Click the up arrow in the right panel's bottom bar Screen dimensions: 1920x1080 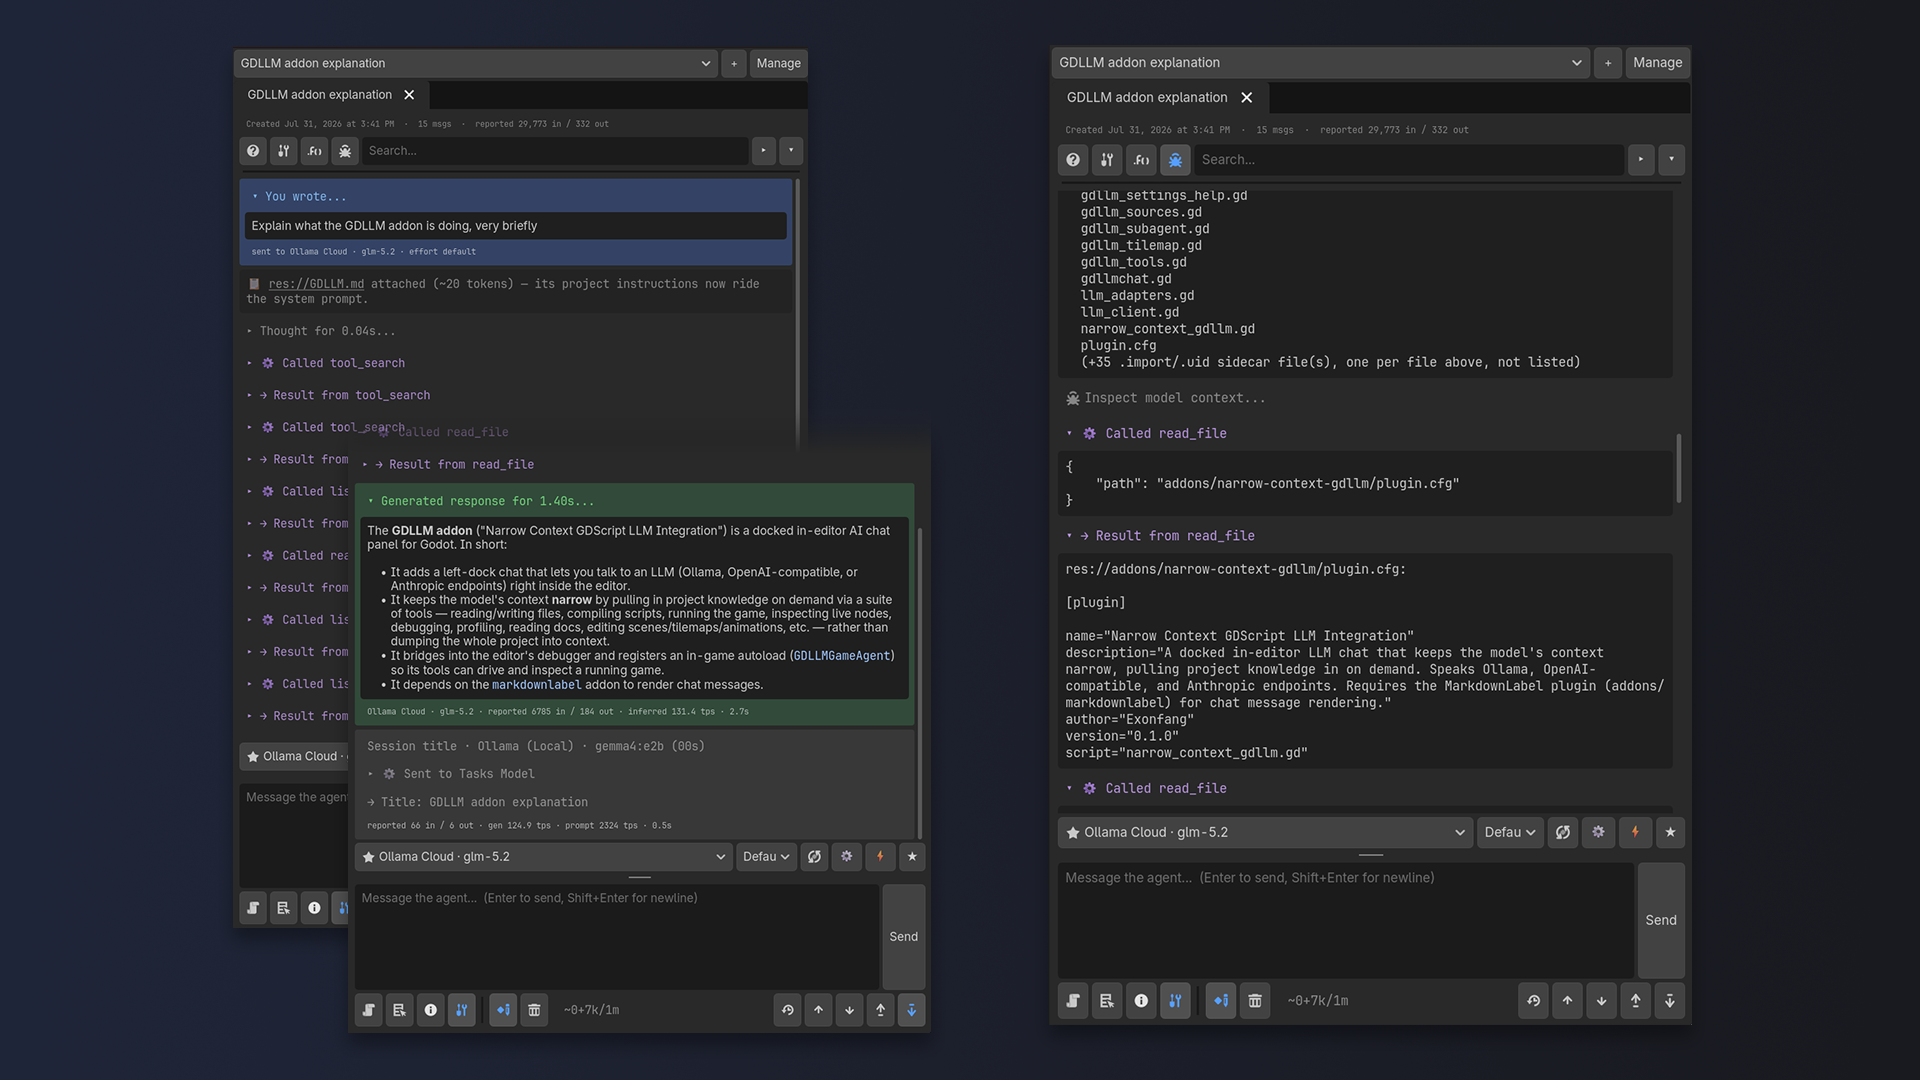pyautogui.click(x=1568, y=1000)
